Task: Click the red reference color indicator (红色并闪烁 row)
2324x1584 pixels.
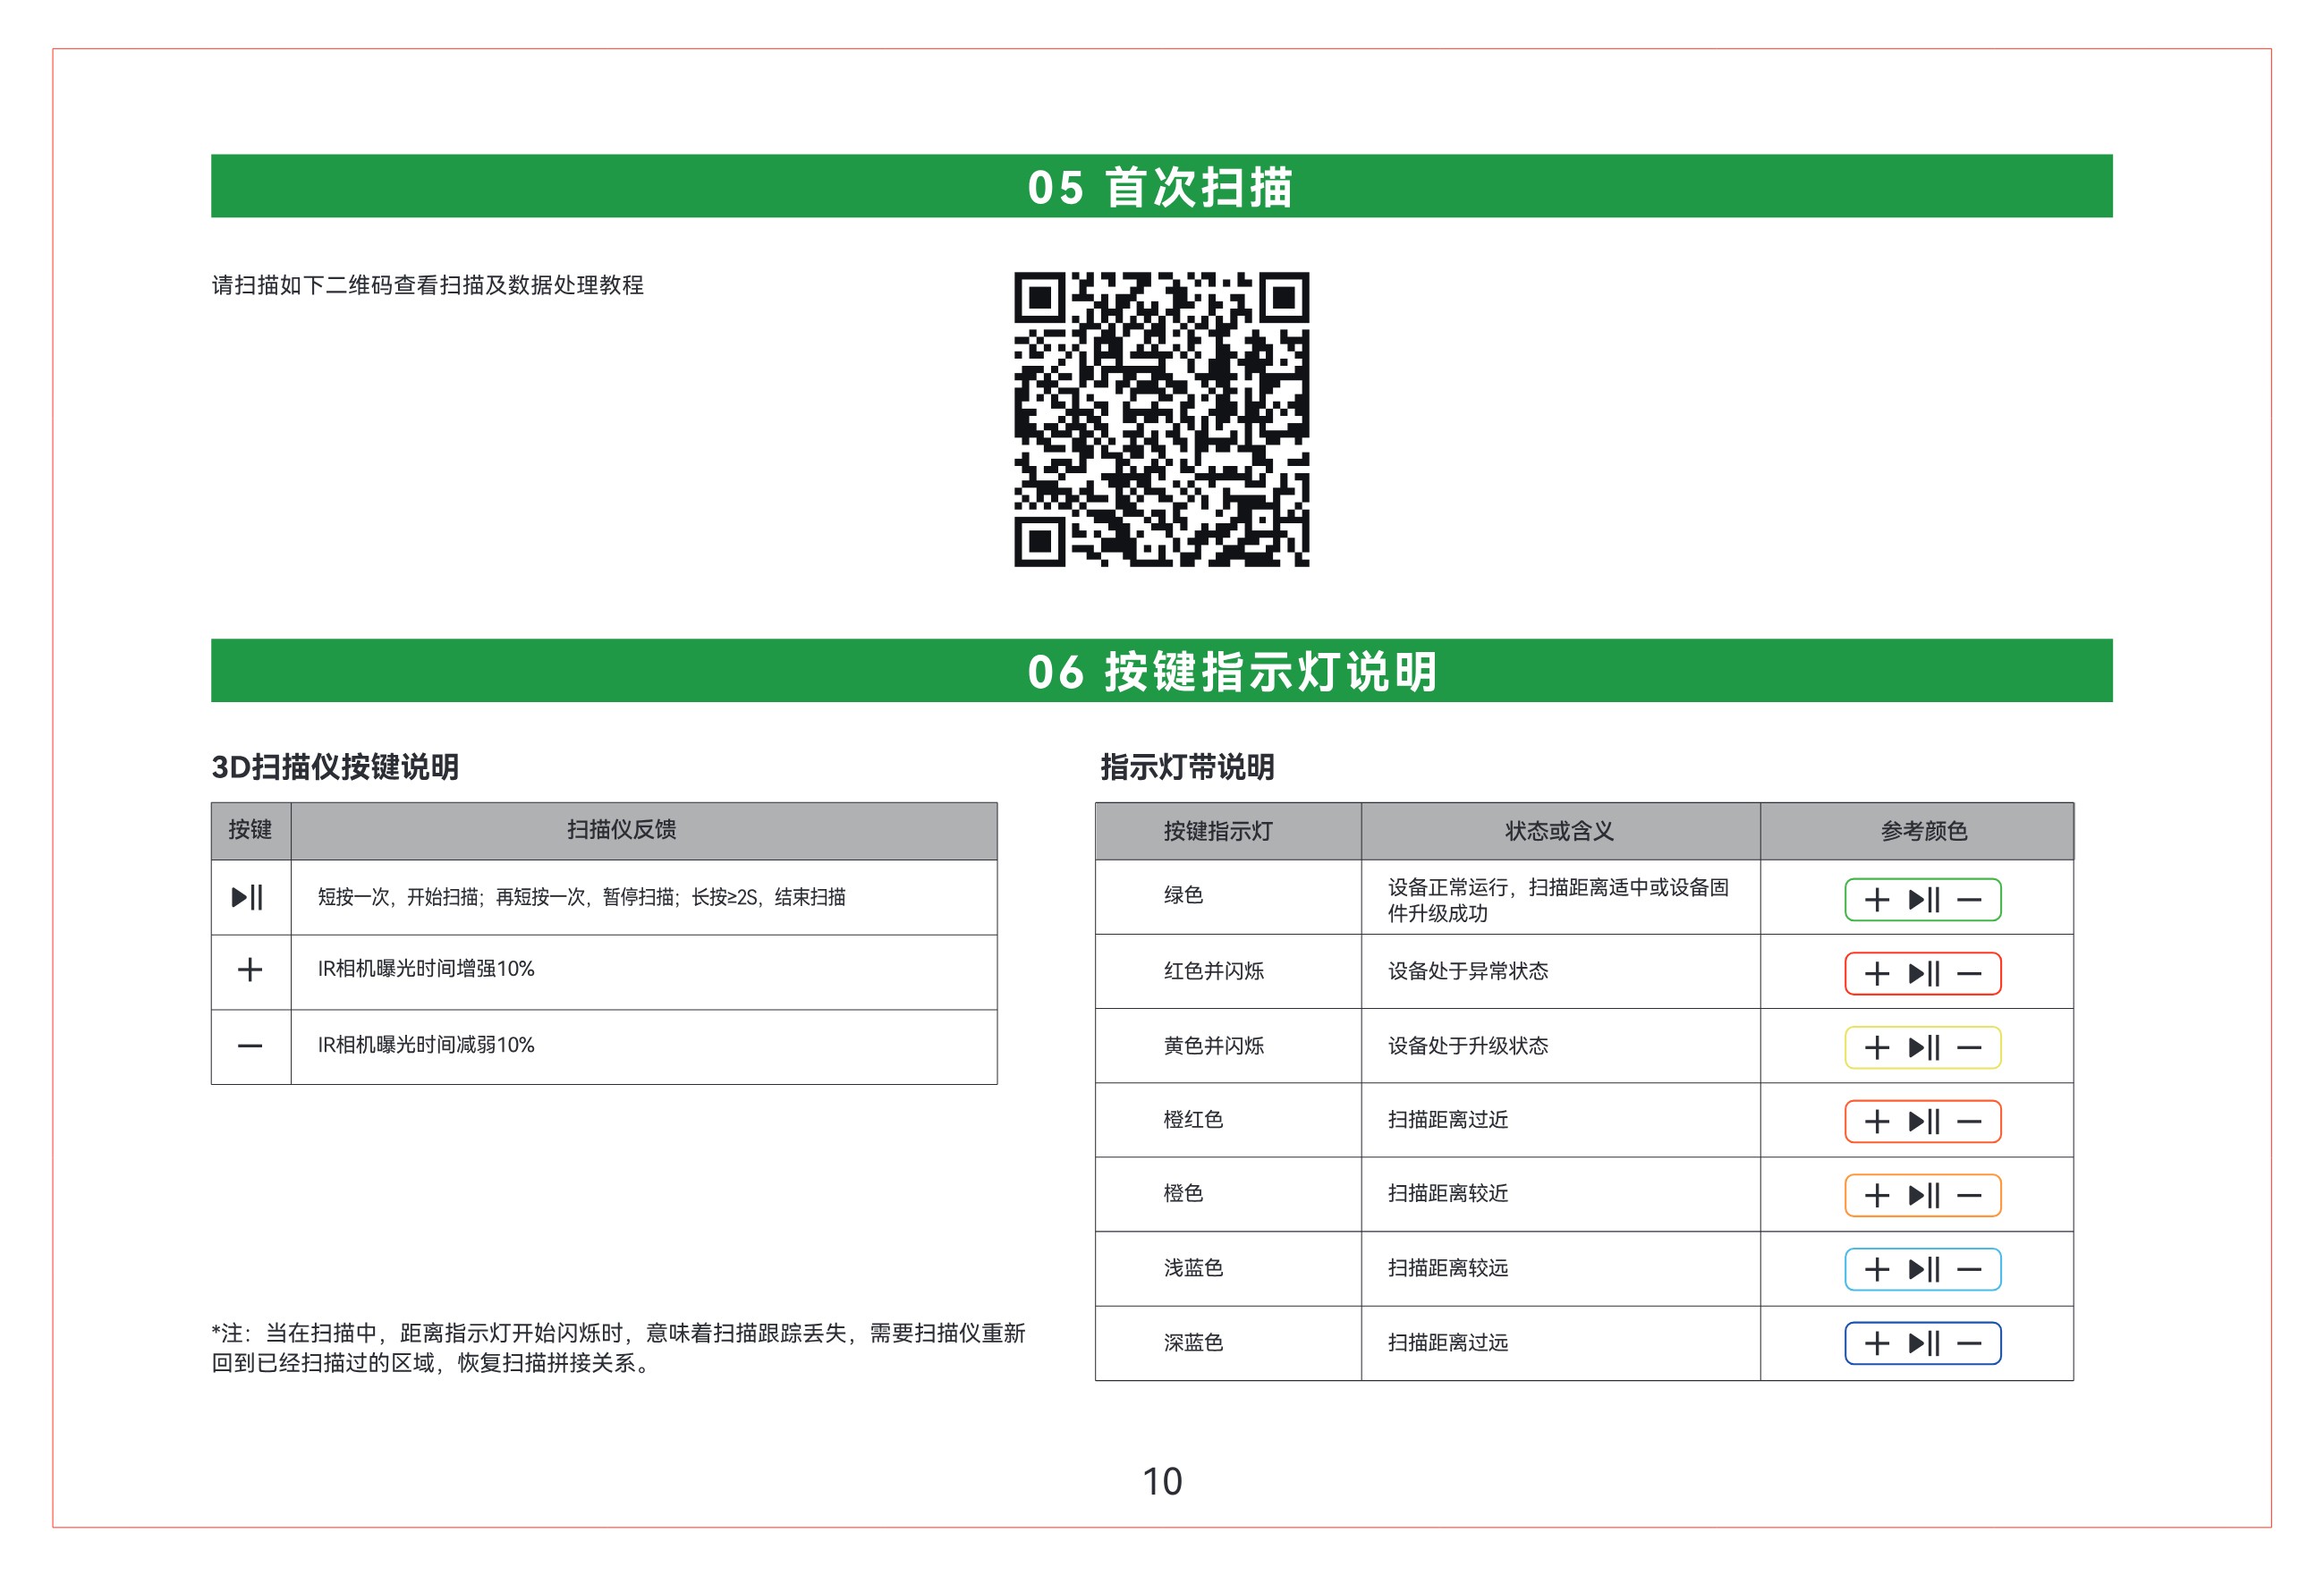Action: (x=1922, y=973)
